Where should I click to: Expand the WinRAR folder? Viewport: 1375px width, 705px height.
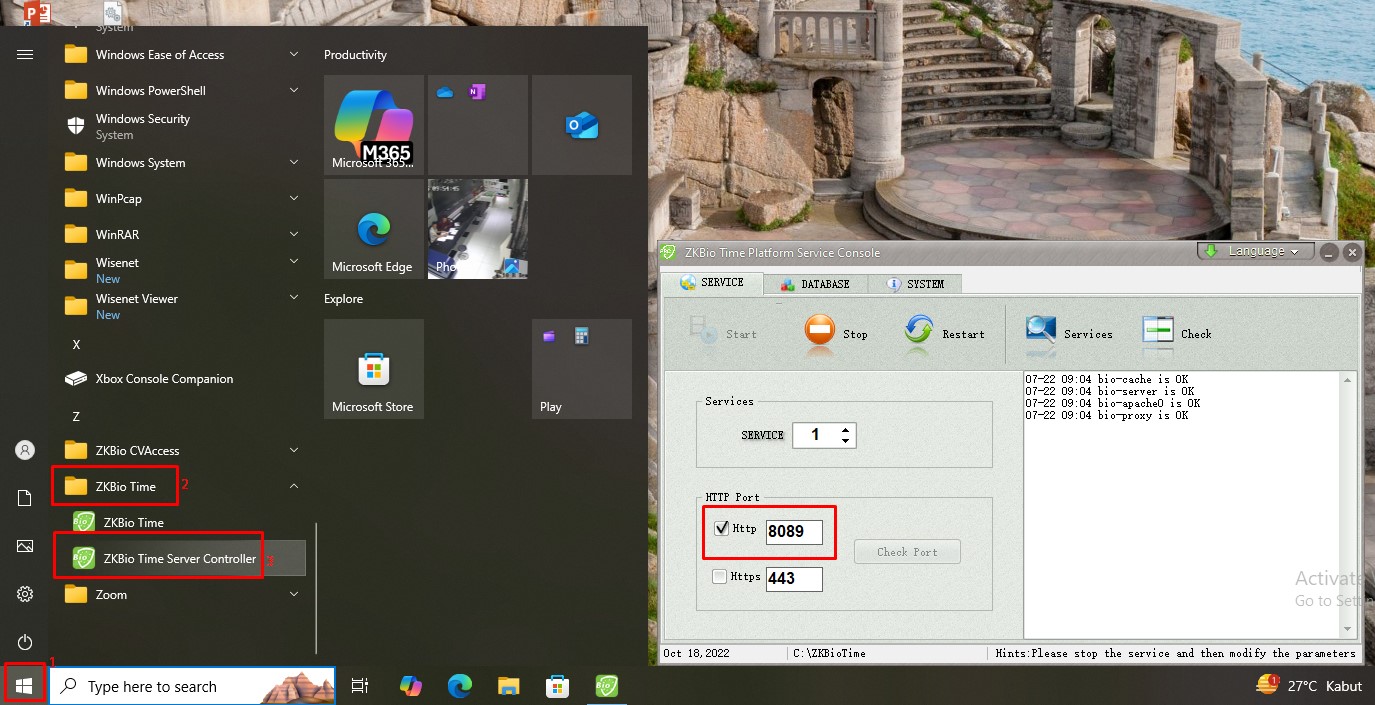coord(294,234)
